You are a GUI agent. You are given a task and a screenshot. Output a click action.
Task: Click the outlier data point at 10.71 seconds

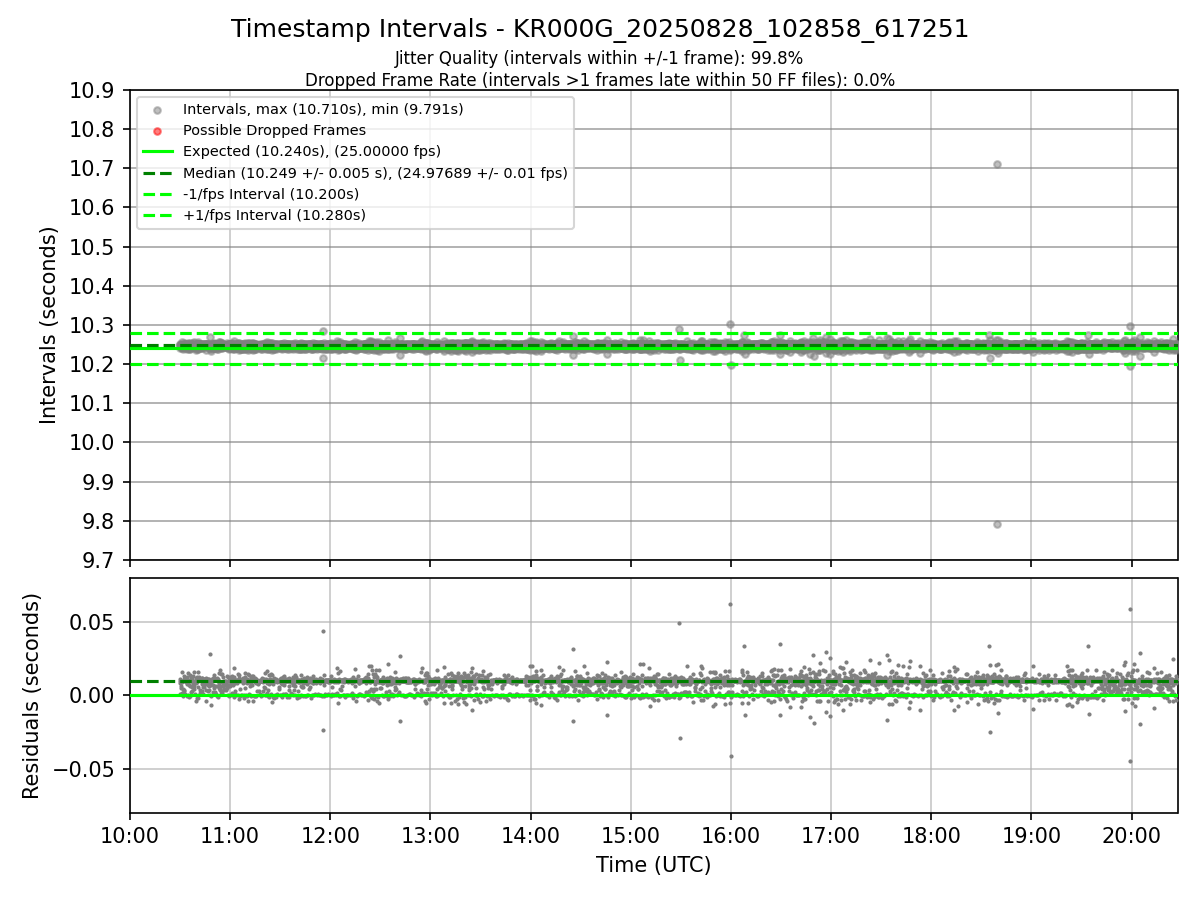point(997,164)
